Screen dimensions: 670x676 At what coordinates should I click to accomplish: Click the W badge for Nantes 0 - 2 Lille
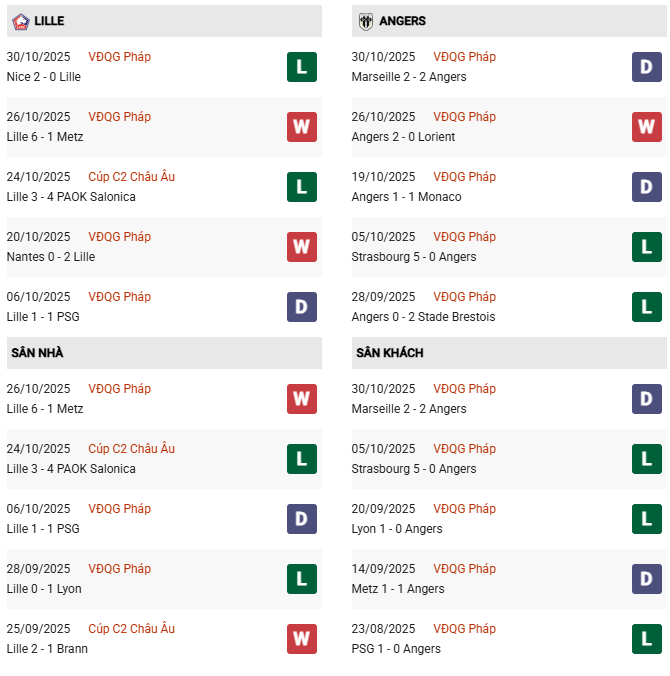point(301,247)
